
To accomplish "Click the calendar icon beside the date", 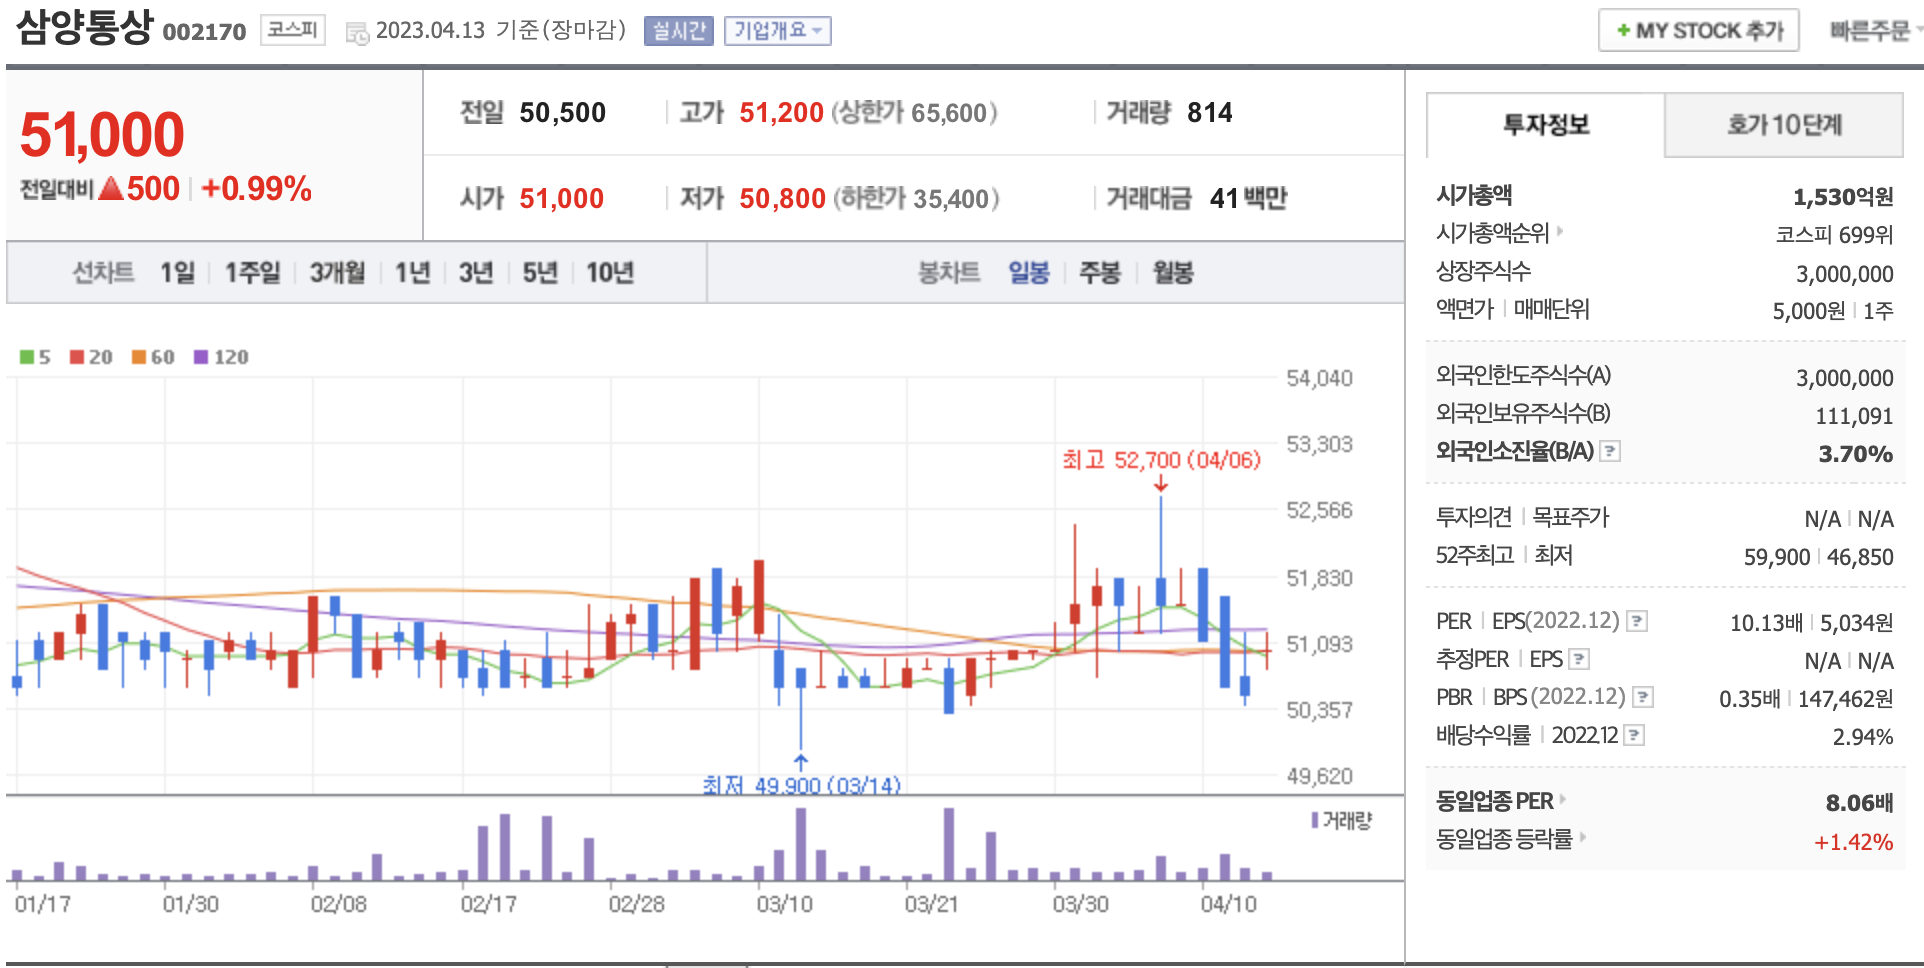I will (x=357, y=33).
